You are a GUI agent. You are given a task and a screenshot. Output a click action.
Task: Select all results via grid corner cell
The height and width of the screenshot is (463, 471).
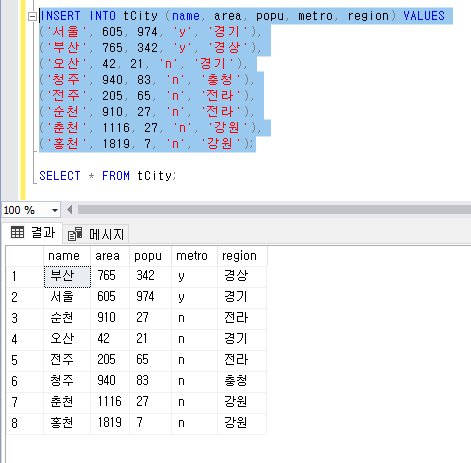click(x=25, y=256)
